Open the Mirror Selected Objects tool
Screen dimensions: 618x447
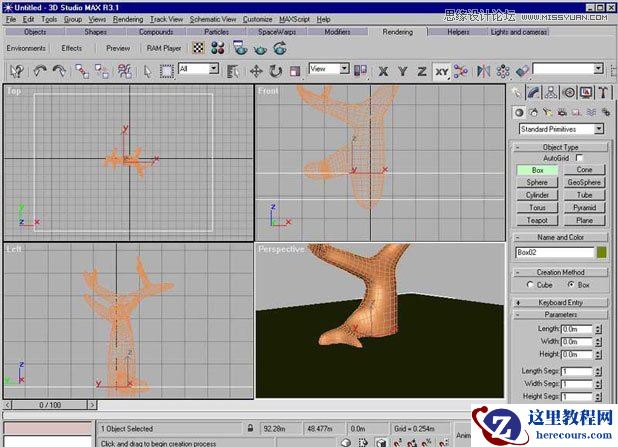(483, 71)
